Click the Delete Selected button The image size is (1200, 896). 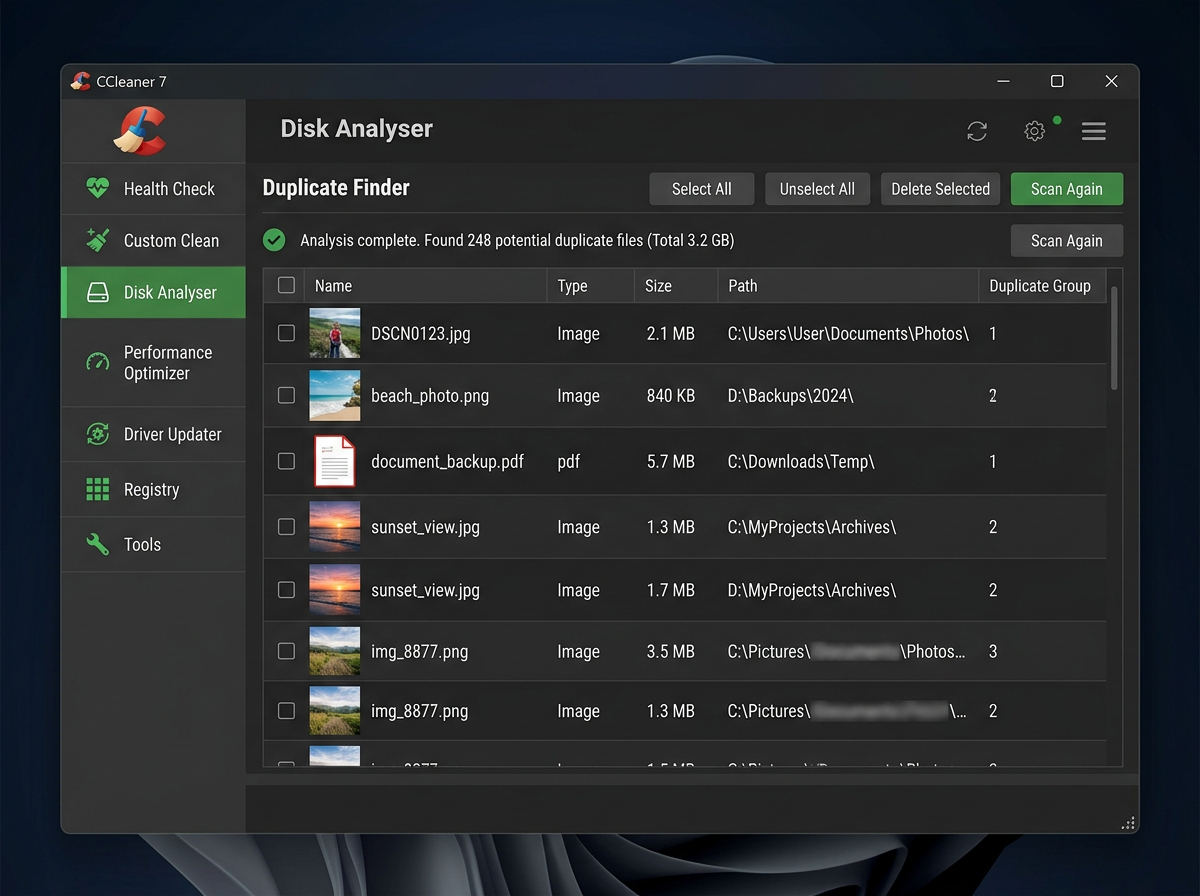coord(940,189)
